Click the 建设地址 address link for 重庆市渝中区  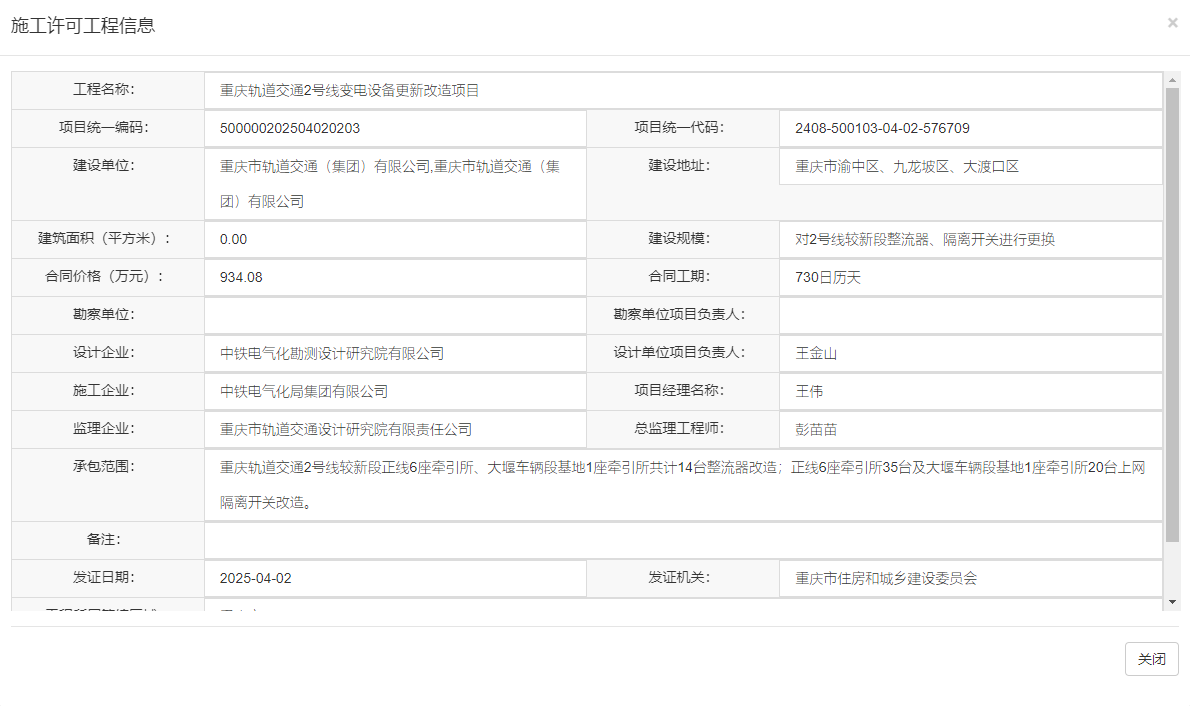[x=878, y=166]
